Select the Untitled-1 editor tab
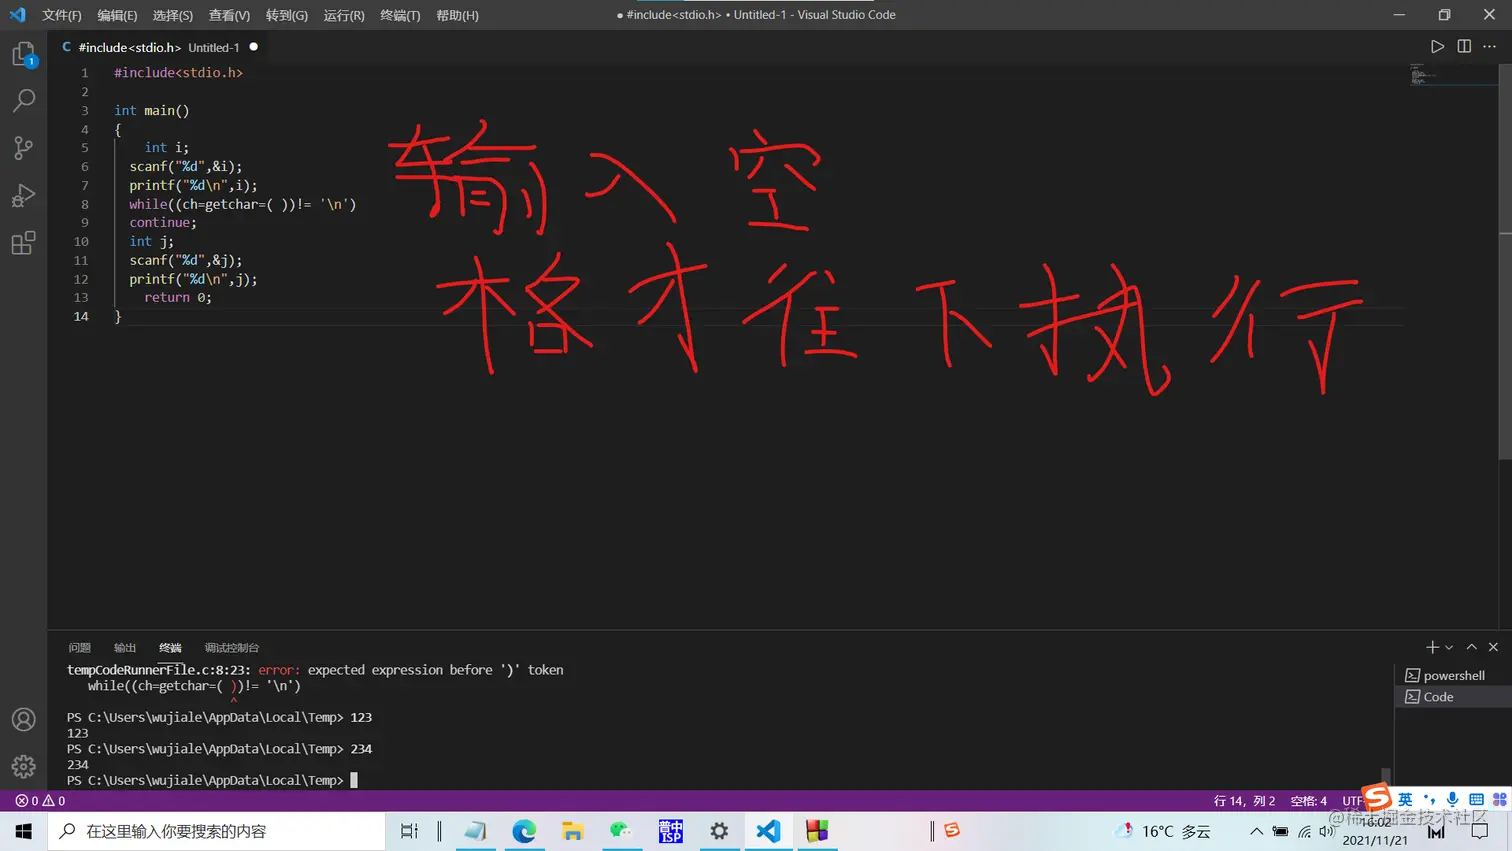Image resolution: width=1512 pixels, height=851 pixels. pyautogui.click(x=160, y=47)
